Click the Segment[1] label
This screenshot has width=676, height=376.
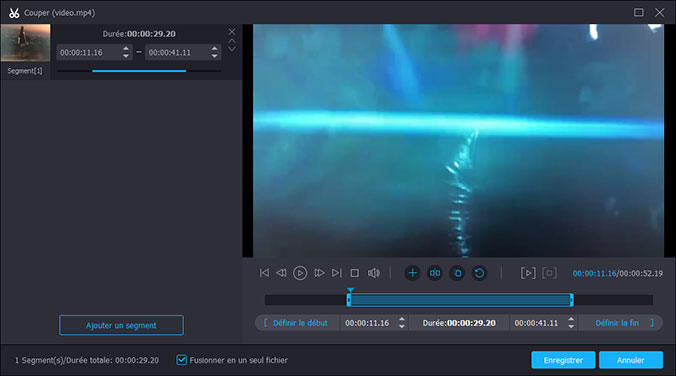(x=25, y=71)
